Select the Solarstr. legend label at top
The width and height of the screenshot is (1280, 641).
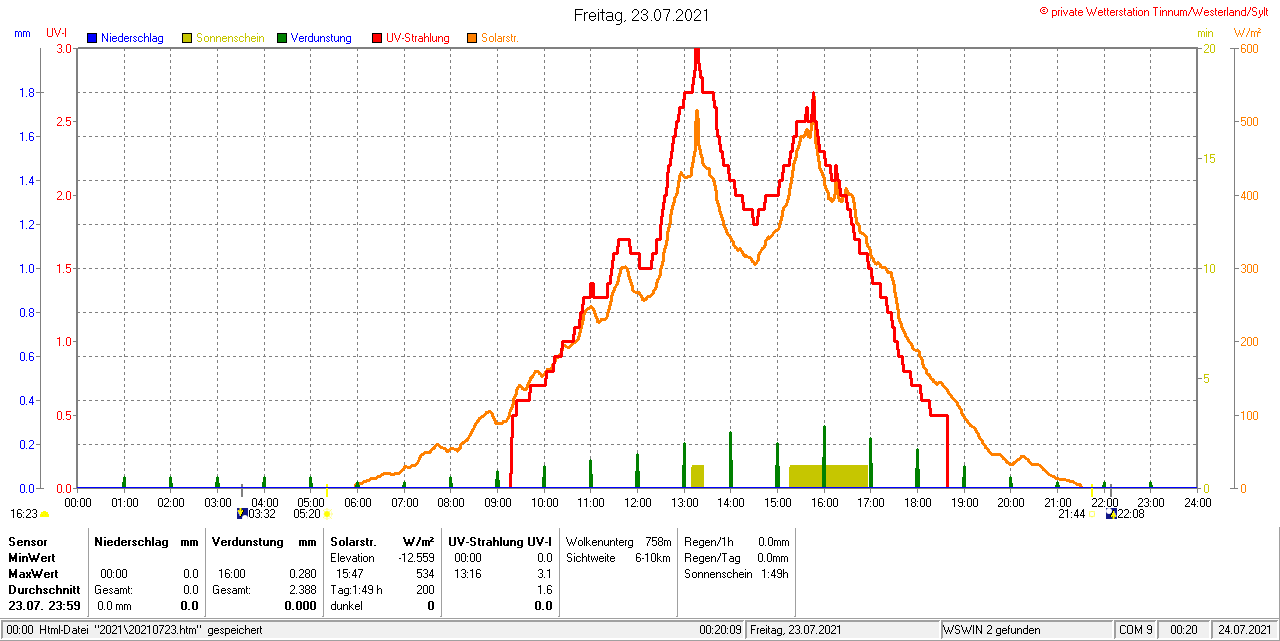pyautogui.click(x=500, y=38)
